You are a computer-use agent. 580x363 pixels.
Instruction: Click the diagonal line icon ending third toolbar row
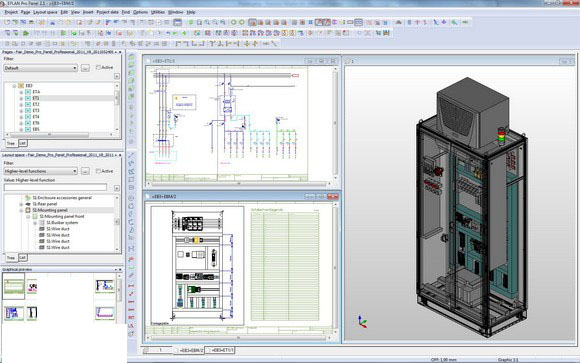[274, 44]
